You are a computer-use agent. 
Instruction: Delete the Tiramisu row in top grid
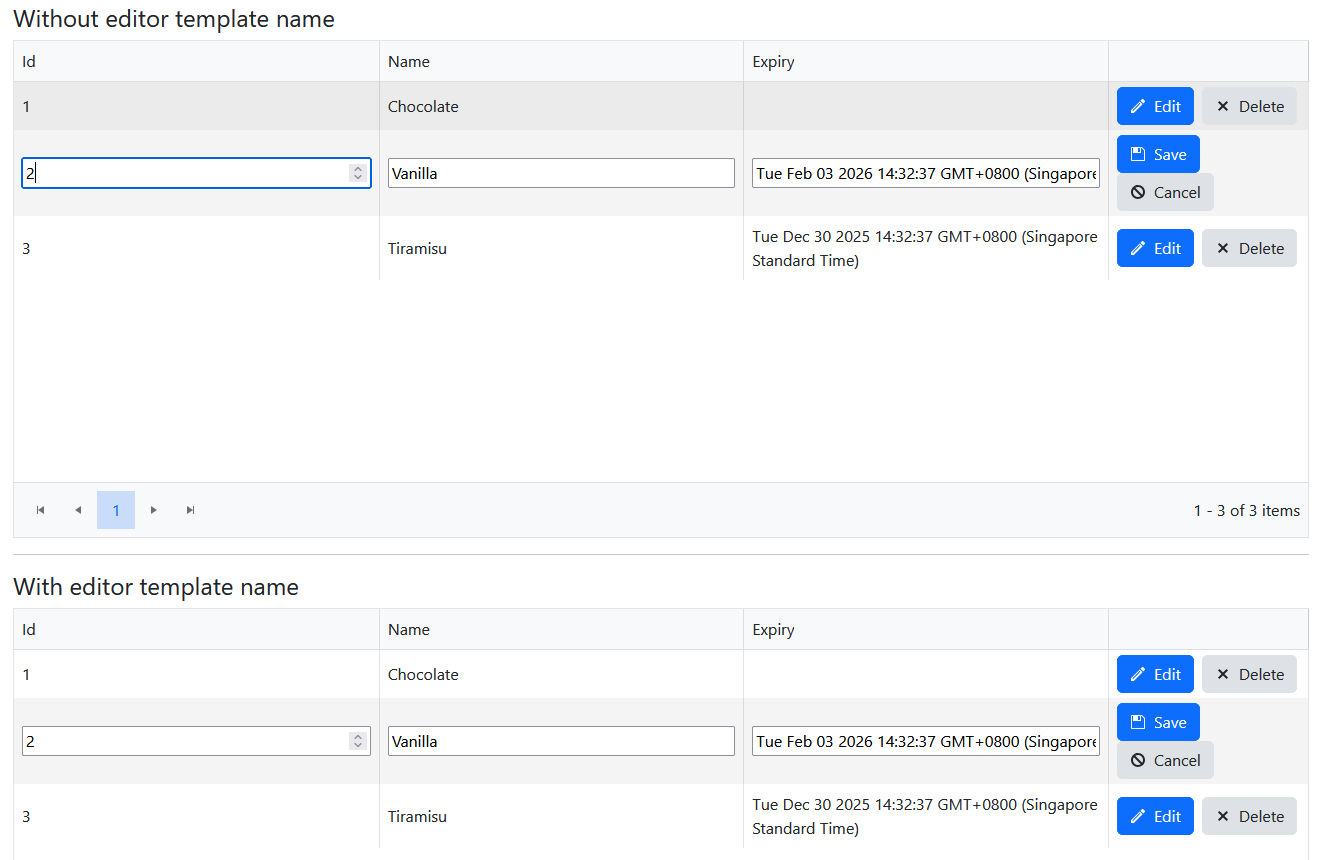pos(1249,248)
